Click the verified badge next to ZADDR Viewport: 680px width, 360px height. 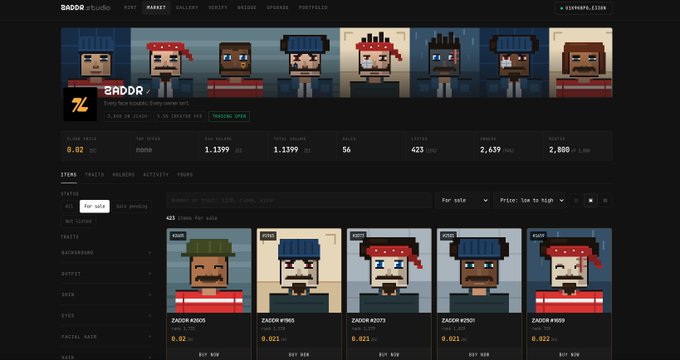(x=148, y=92)
